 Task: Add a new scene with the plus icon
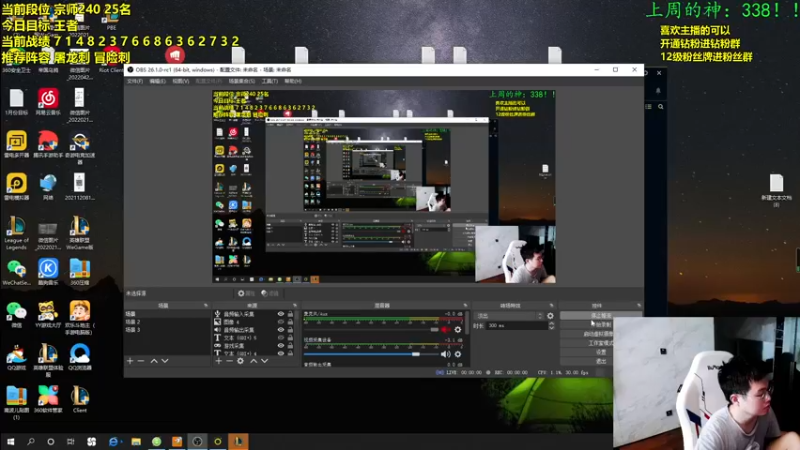tap(130, 361)
